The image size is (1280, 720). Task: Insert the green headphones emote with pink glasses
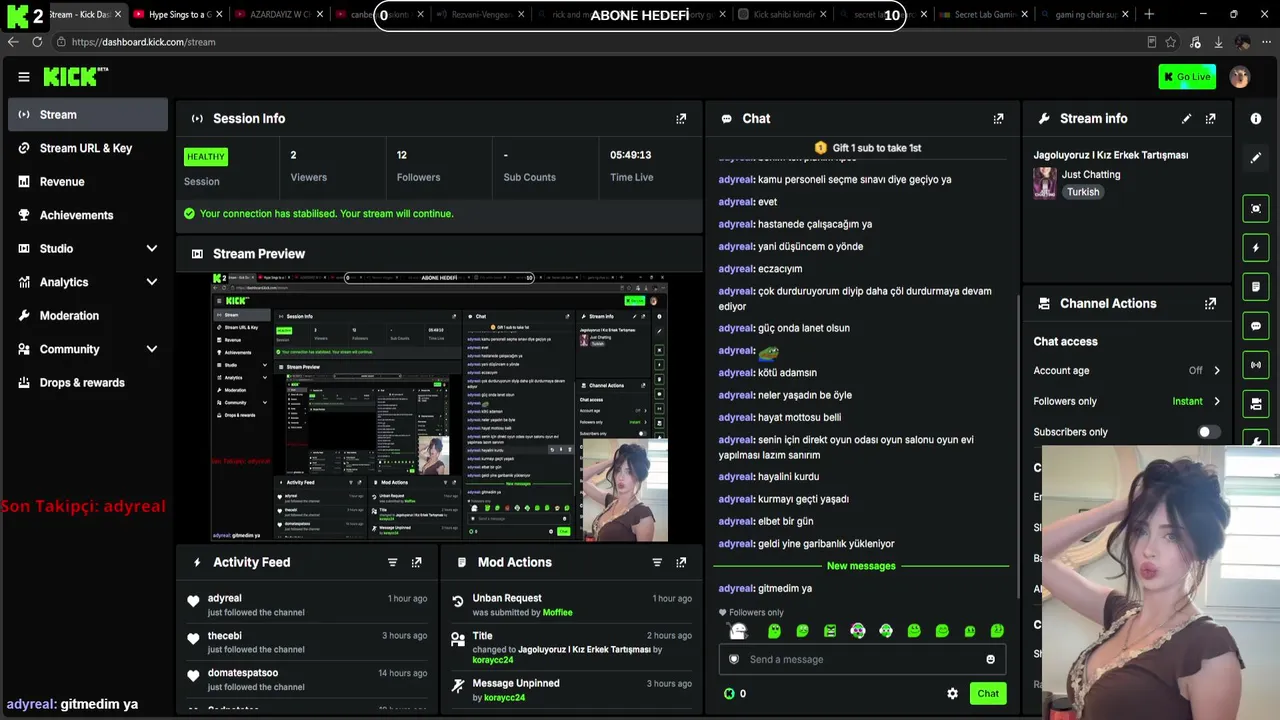tap(857, 631)
